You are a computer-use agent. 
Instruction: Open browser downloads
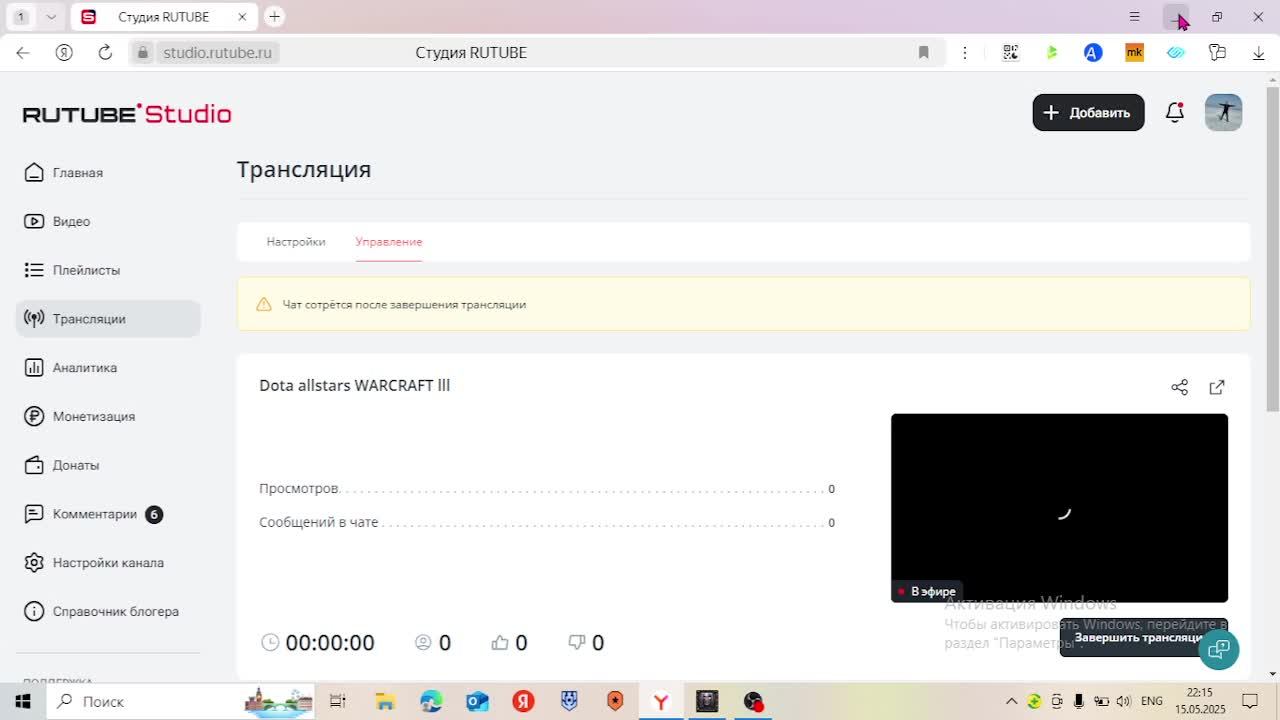[1259, 53]
